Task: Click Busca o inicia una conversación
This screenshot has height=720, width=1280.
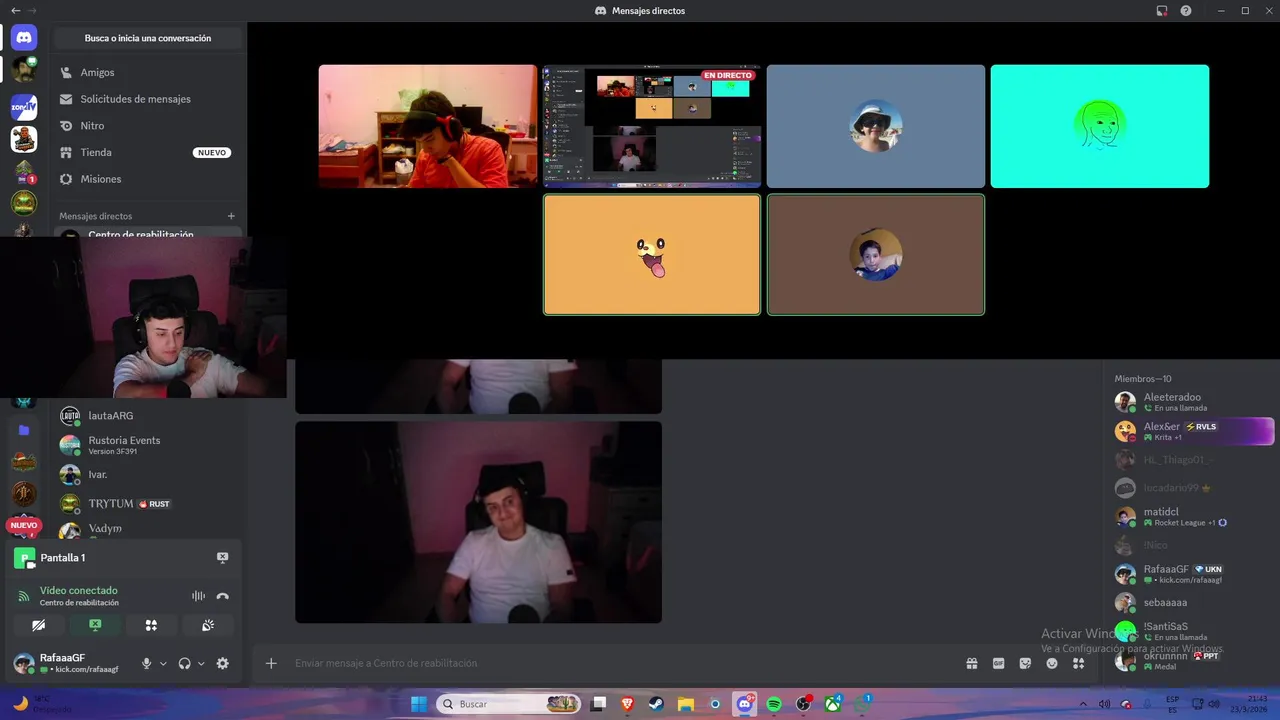Action: click(x=148, y=38)
